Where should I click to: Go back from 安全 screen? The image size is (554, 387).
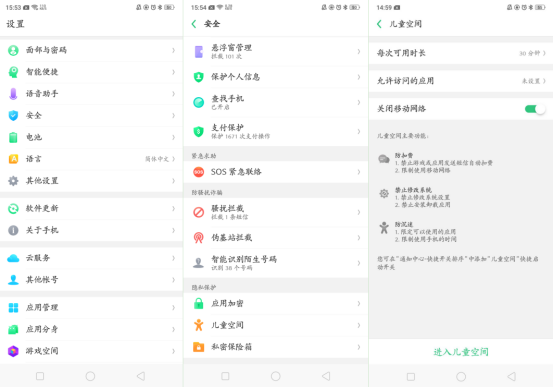[x=194, y=24]
